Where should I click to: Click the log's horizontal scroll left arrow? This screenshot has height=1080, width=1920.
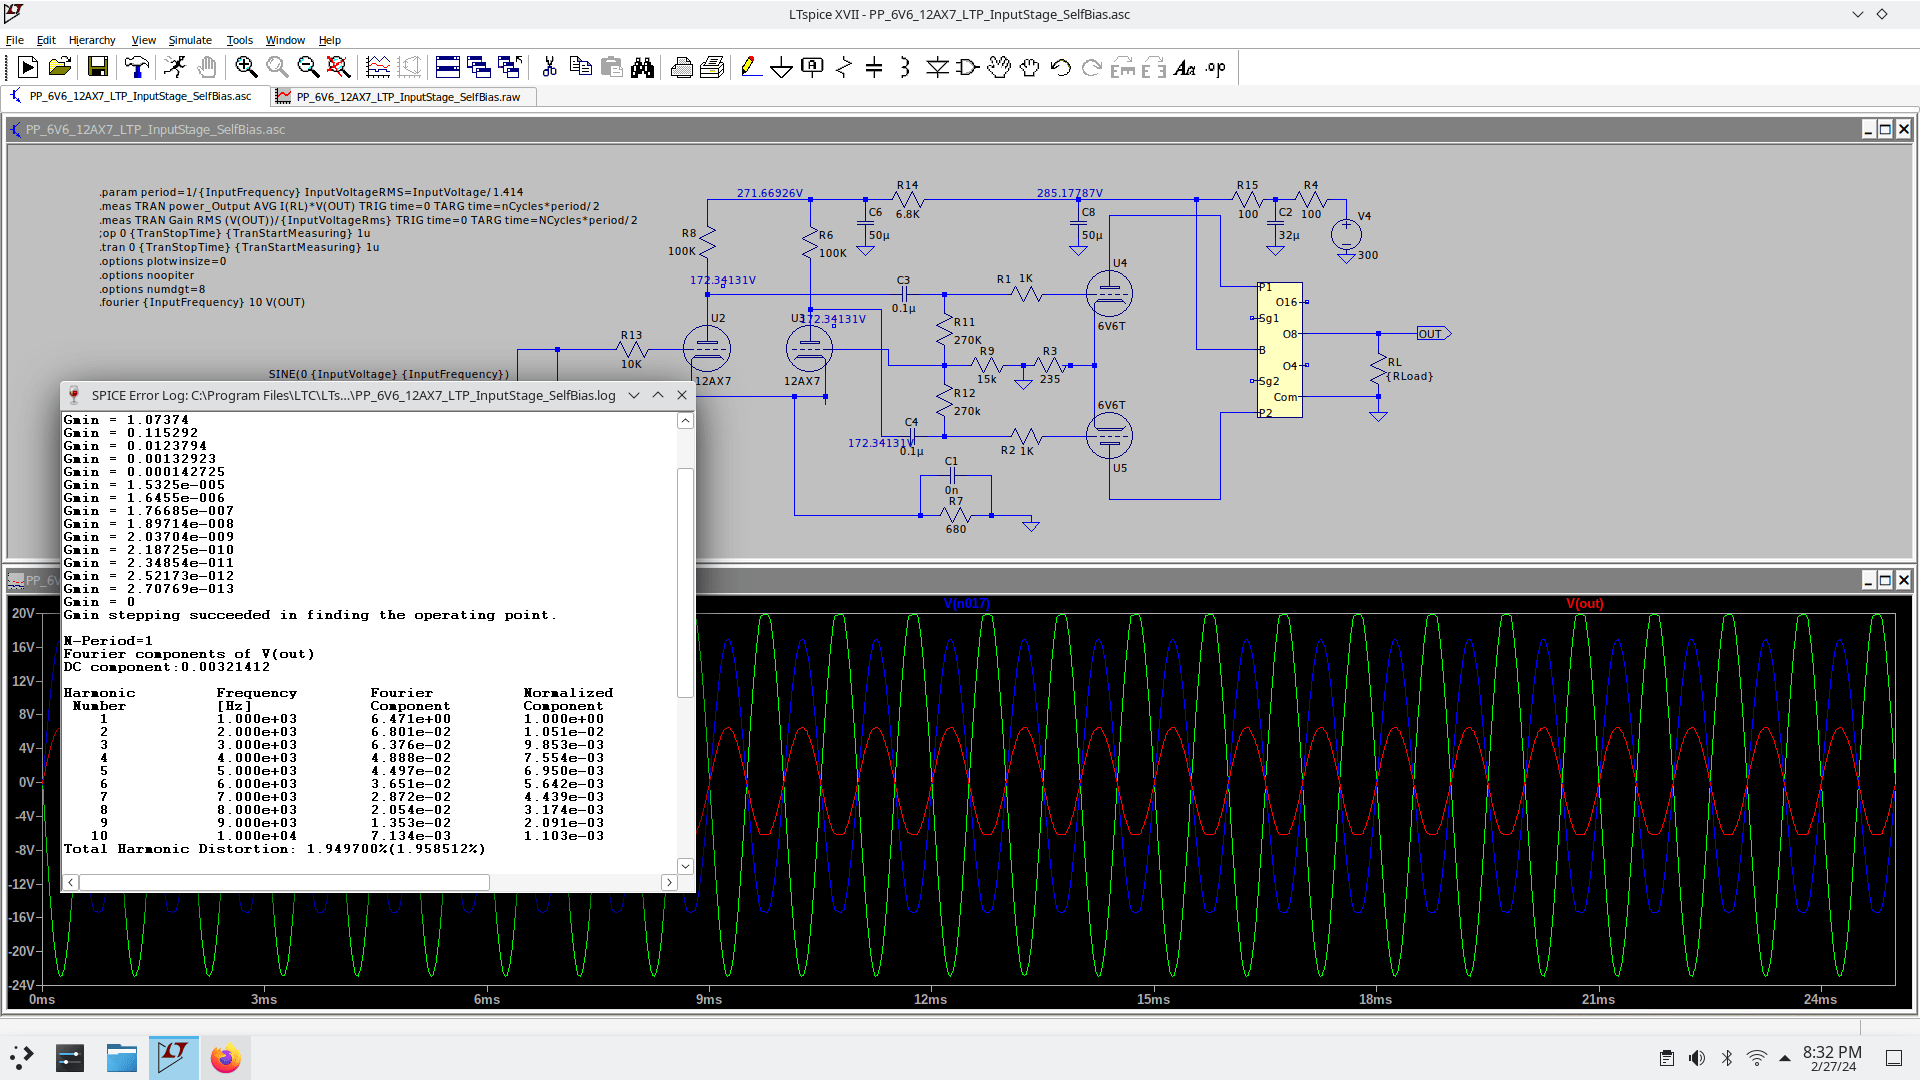click(x=71, y=882)
